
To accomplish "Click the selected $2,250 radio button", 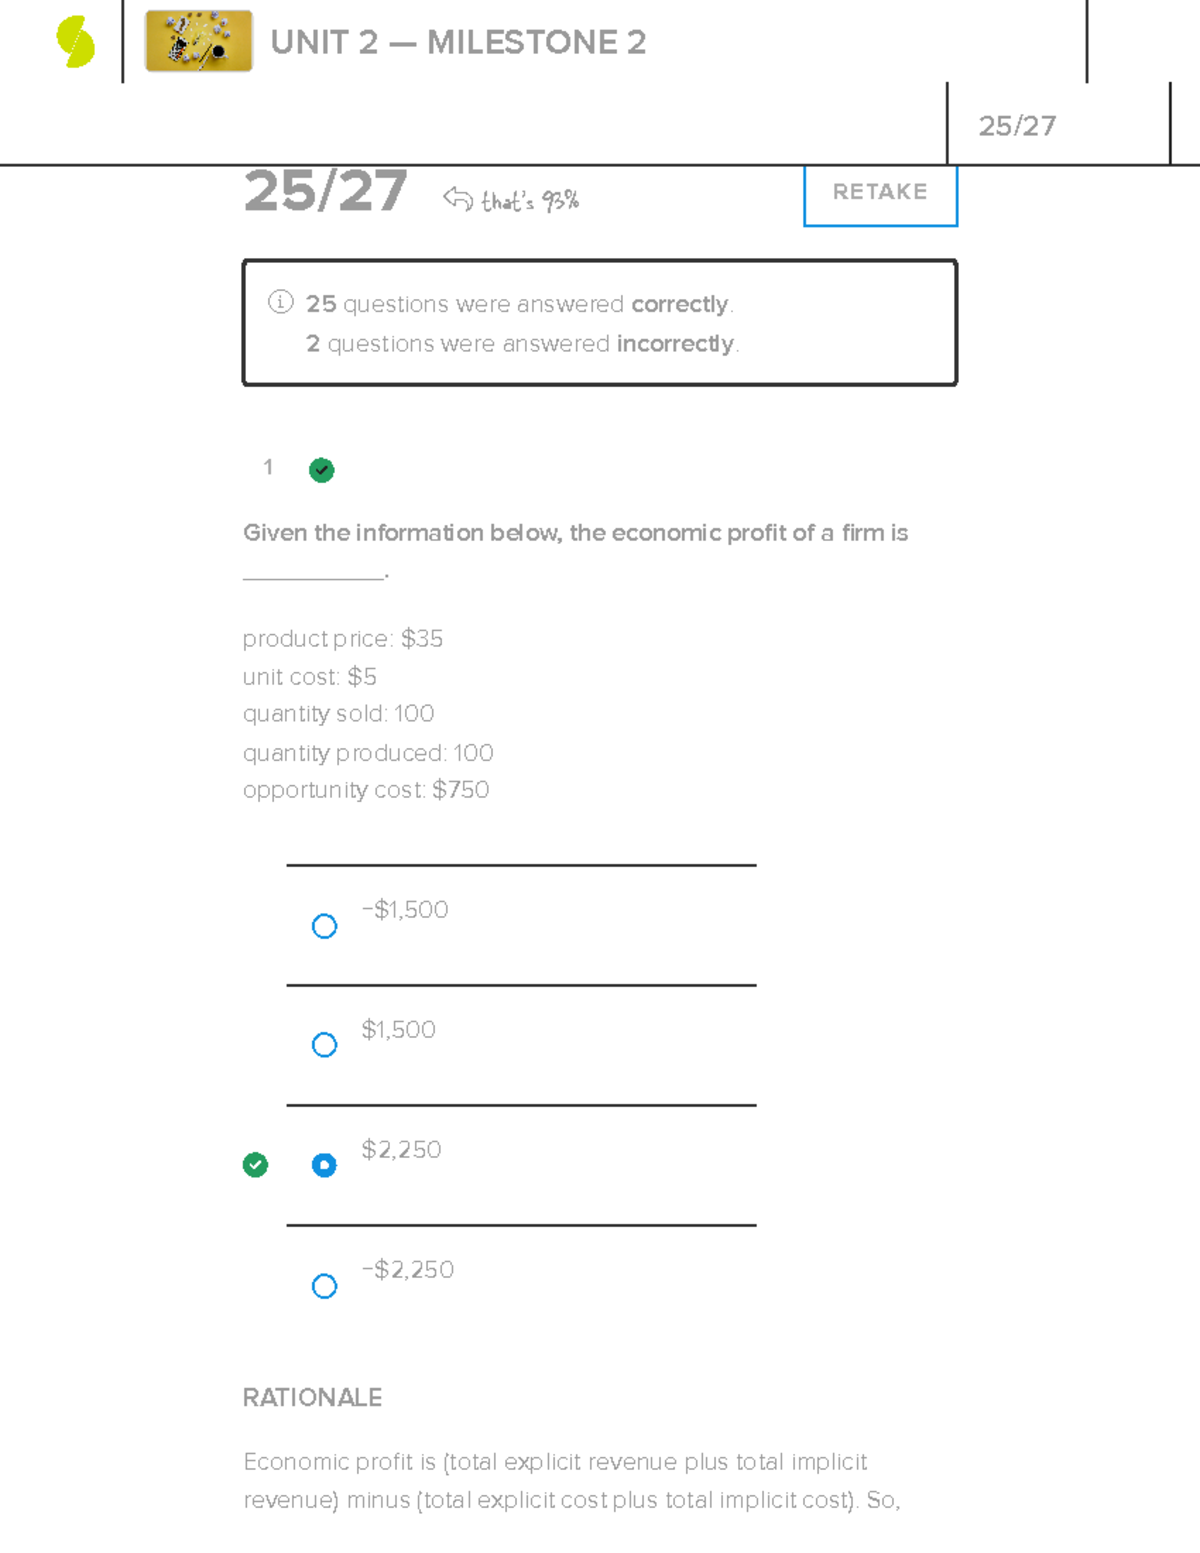I will [324, 1165].
